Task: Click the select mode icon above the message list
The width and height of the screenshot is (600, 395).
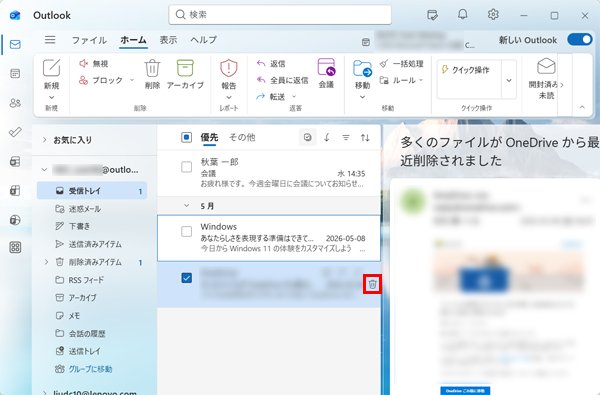Action: click(308, 137)
